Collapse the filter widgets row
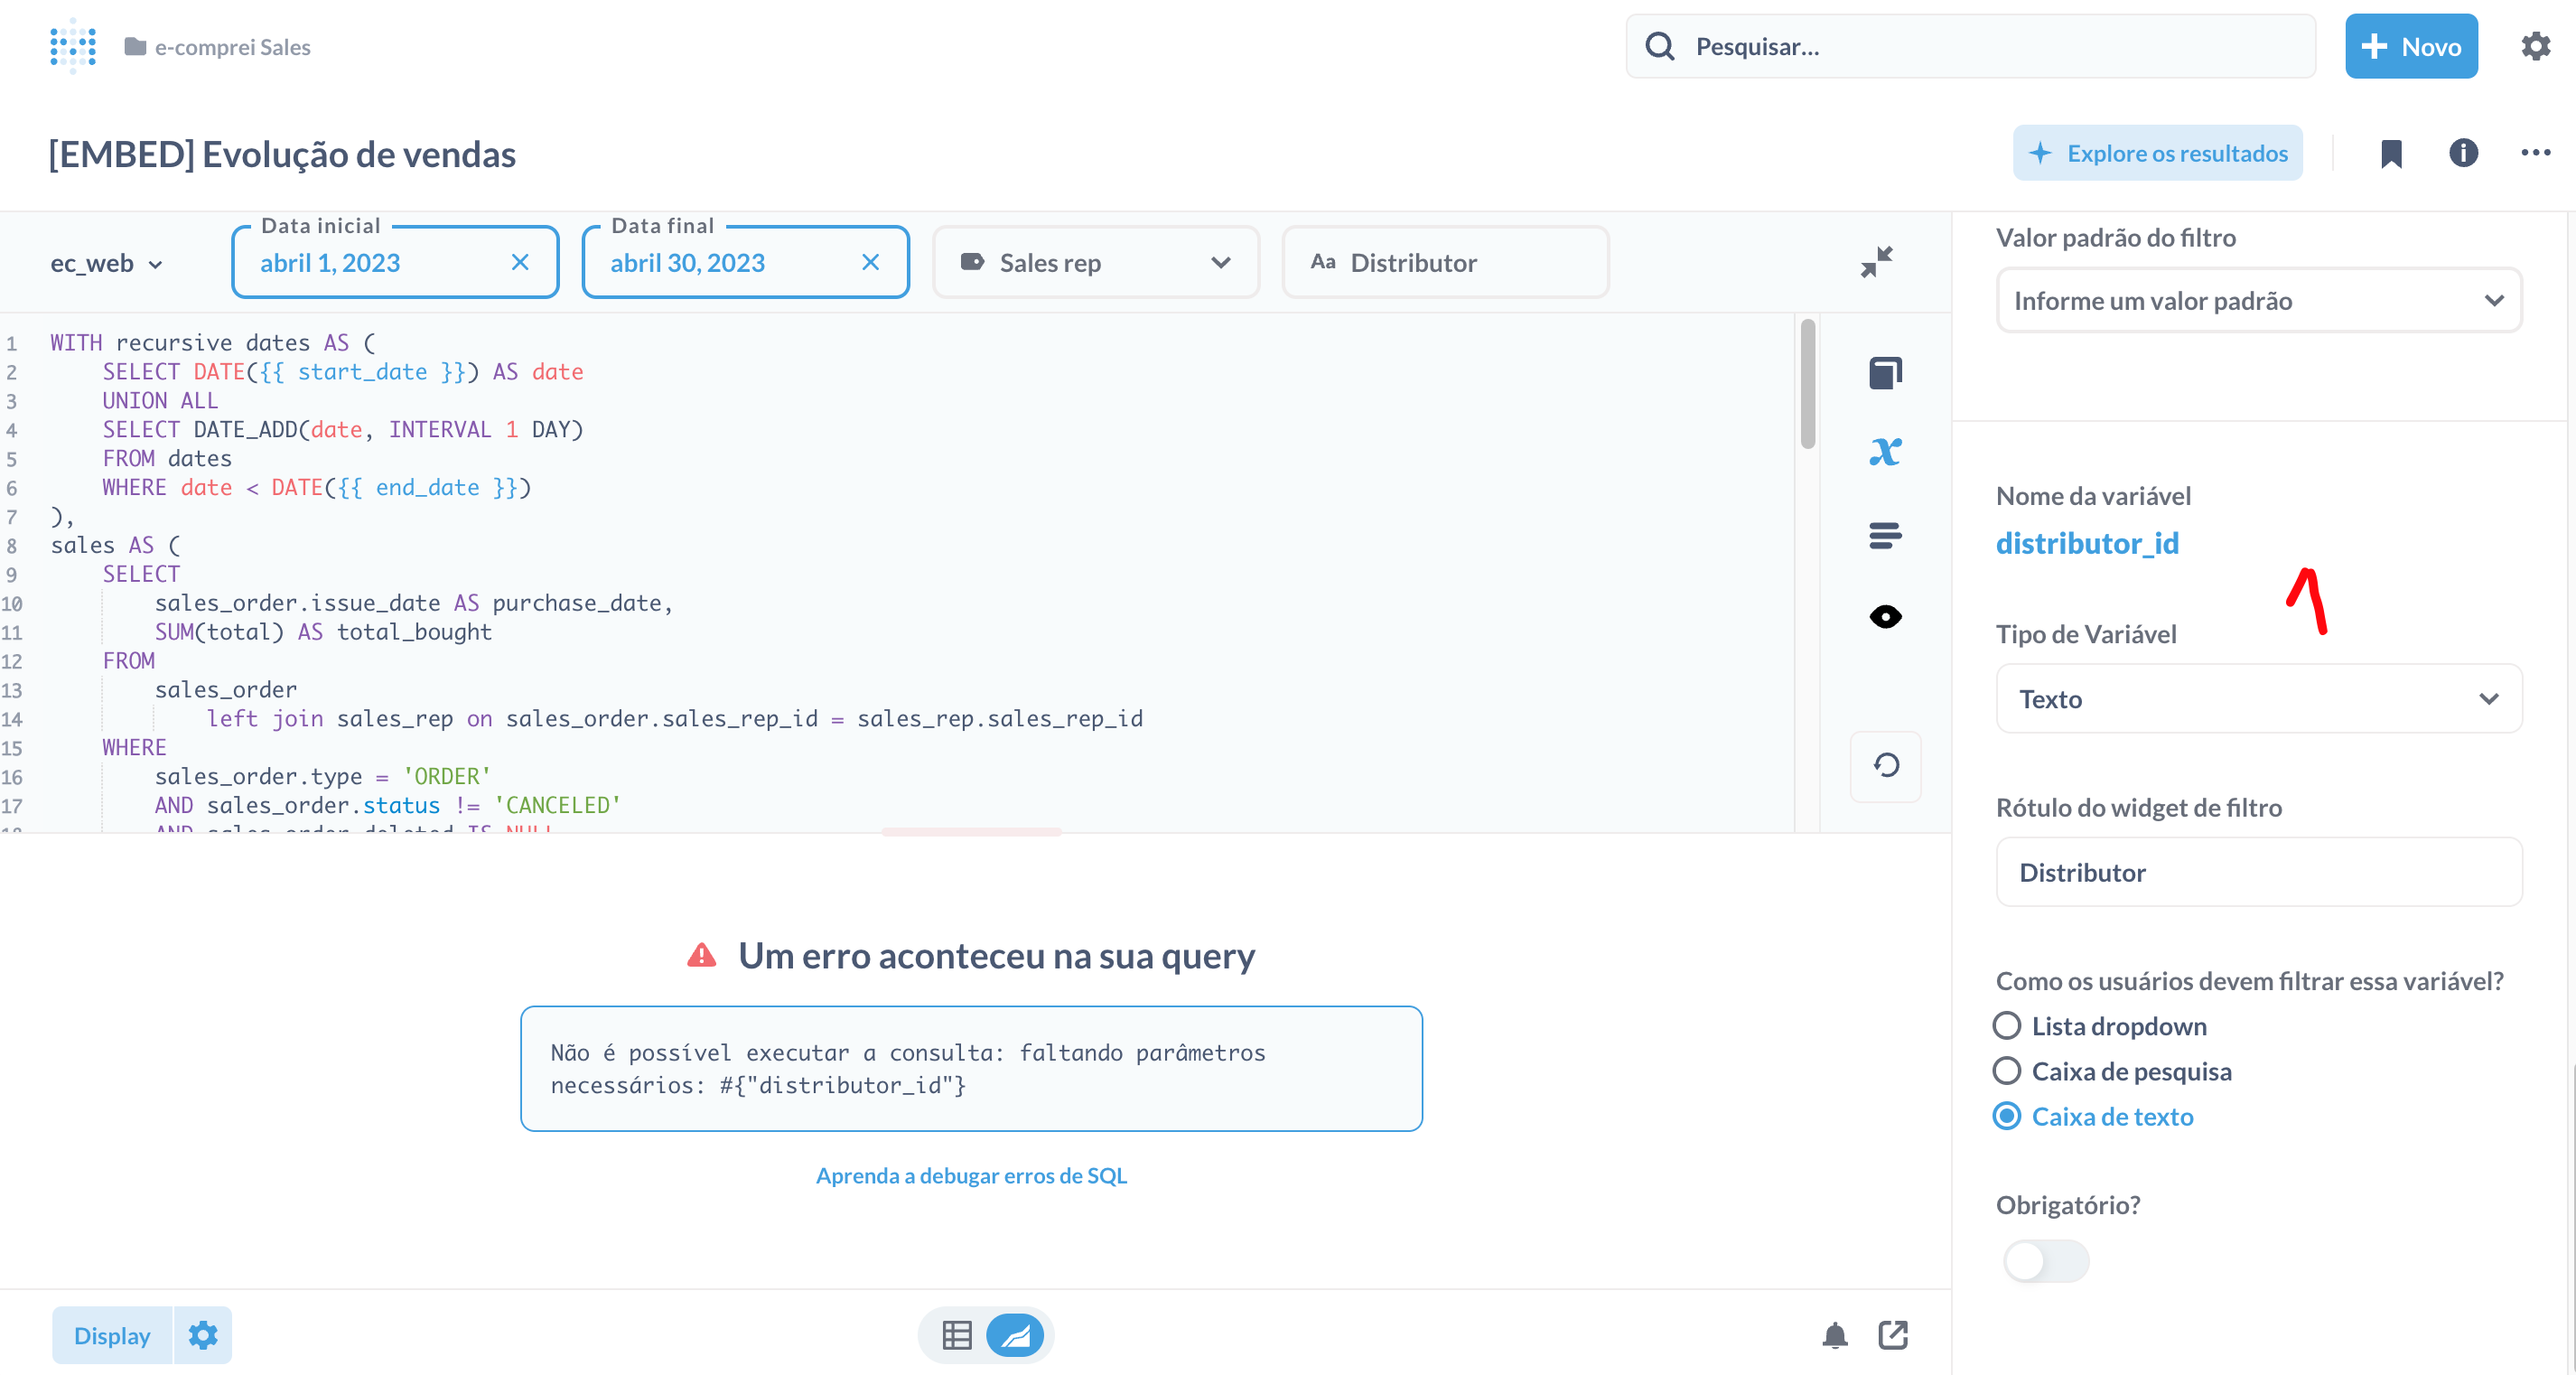This screenshot has height=1375, width=2576. [x=1876, y=262]
